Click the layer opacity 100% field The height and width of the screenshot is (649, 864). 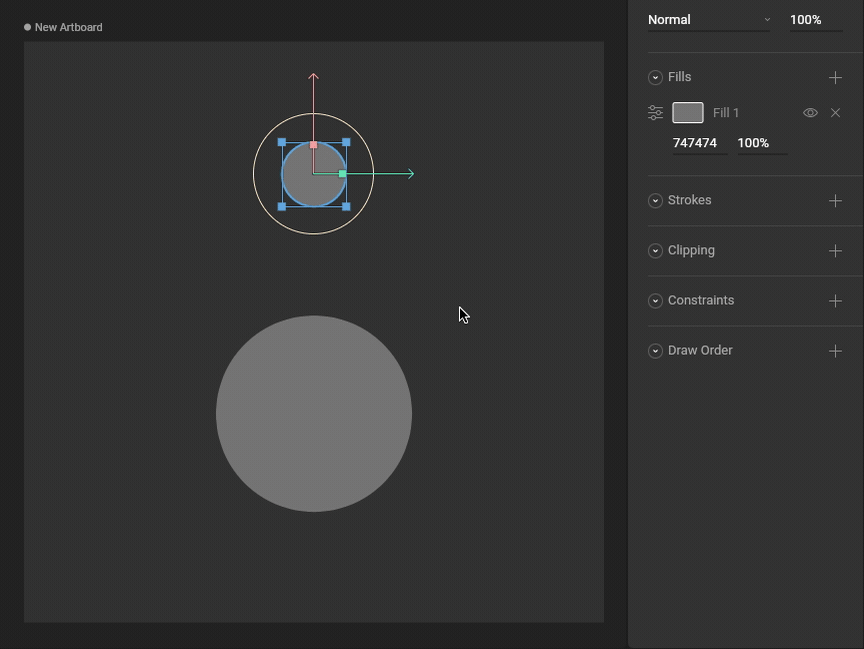click(x=813, y=20)
